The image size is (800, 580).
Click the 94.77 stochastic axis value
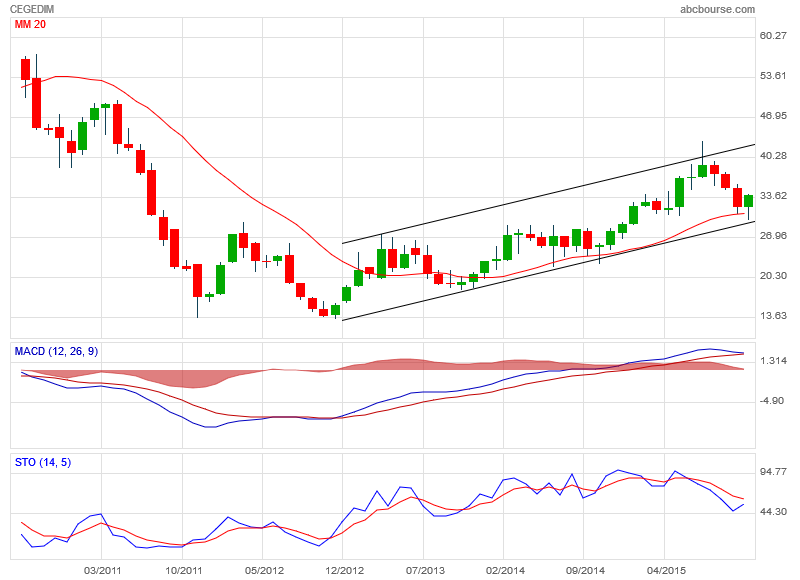tap(773, 471)
